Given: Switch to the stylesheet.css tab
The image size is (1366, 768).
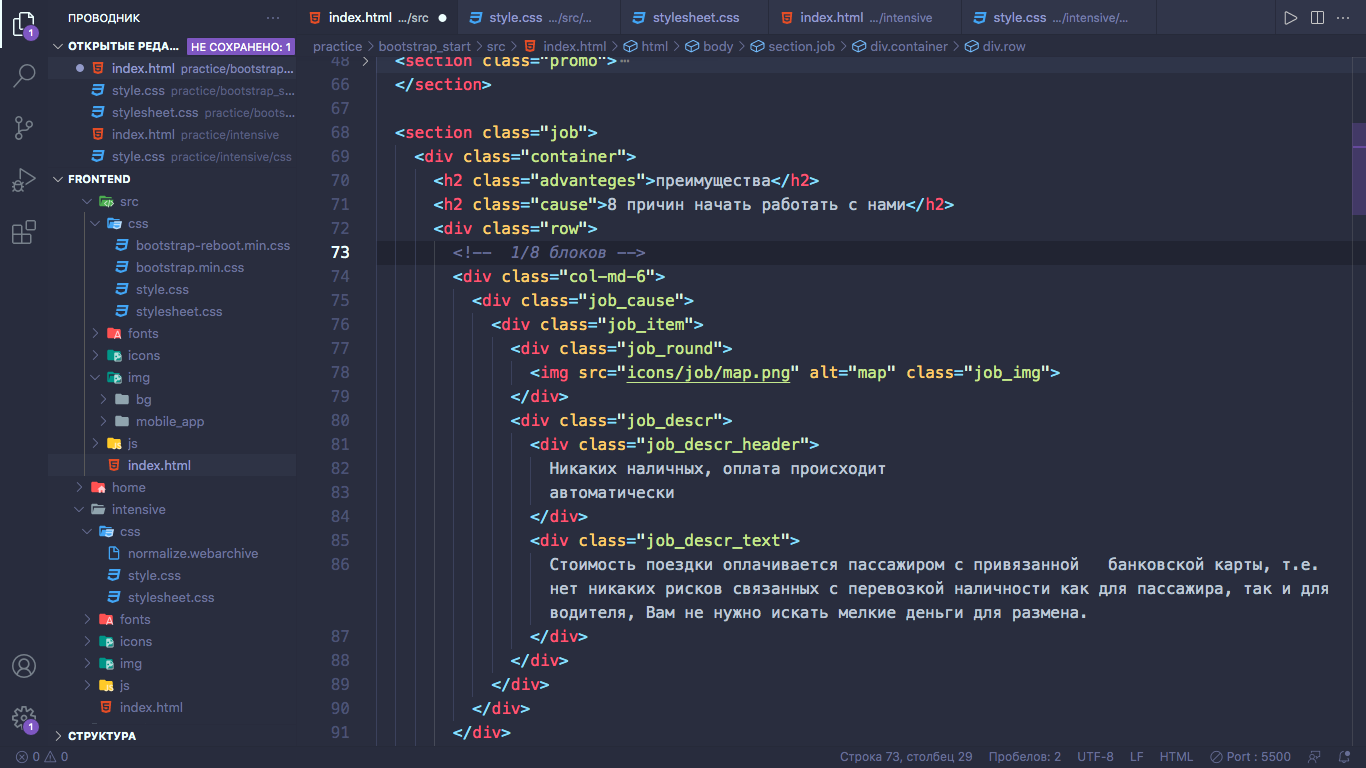Looking at the screenshot, I should [695, 18].
